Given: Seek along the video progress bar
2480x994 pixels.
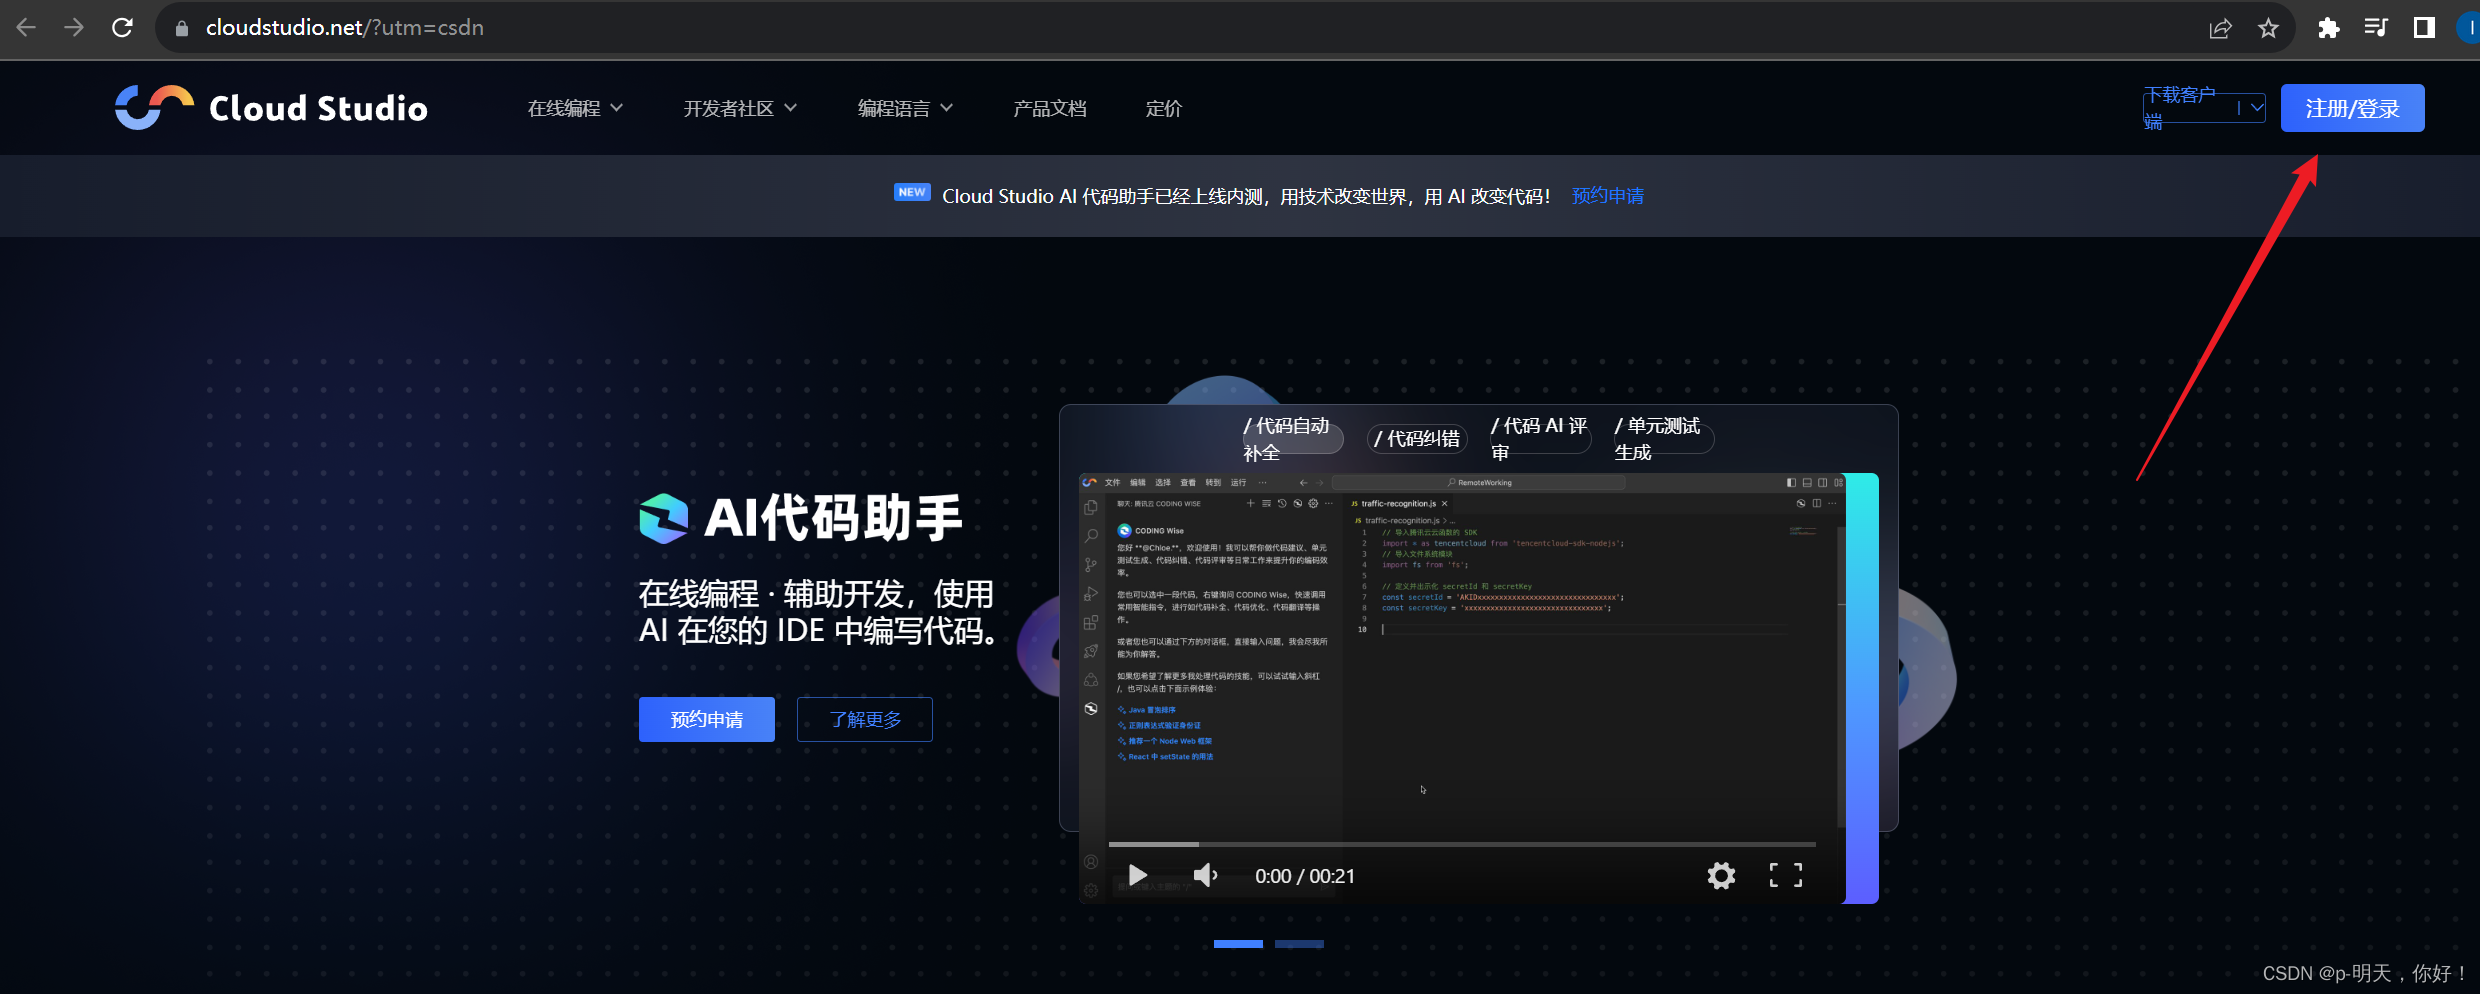Looking at the screenshot, I should pos(1461,844).
